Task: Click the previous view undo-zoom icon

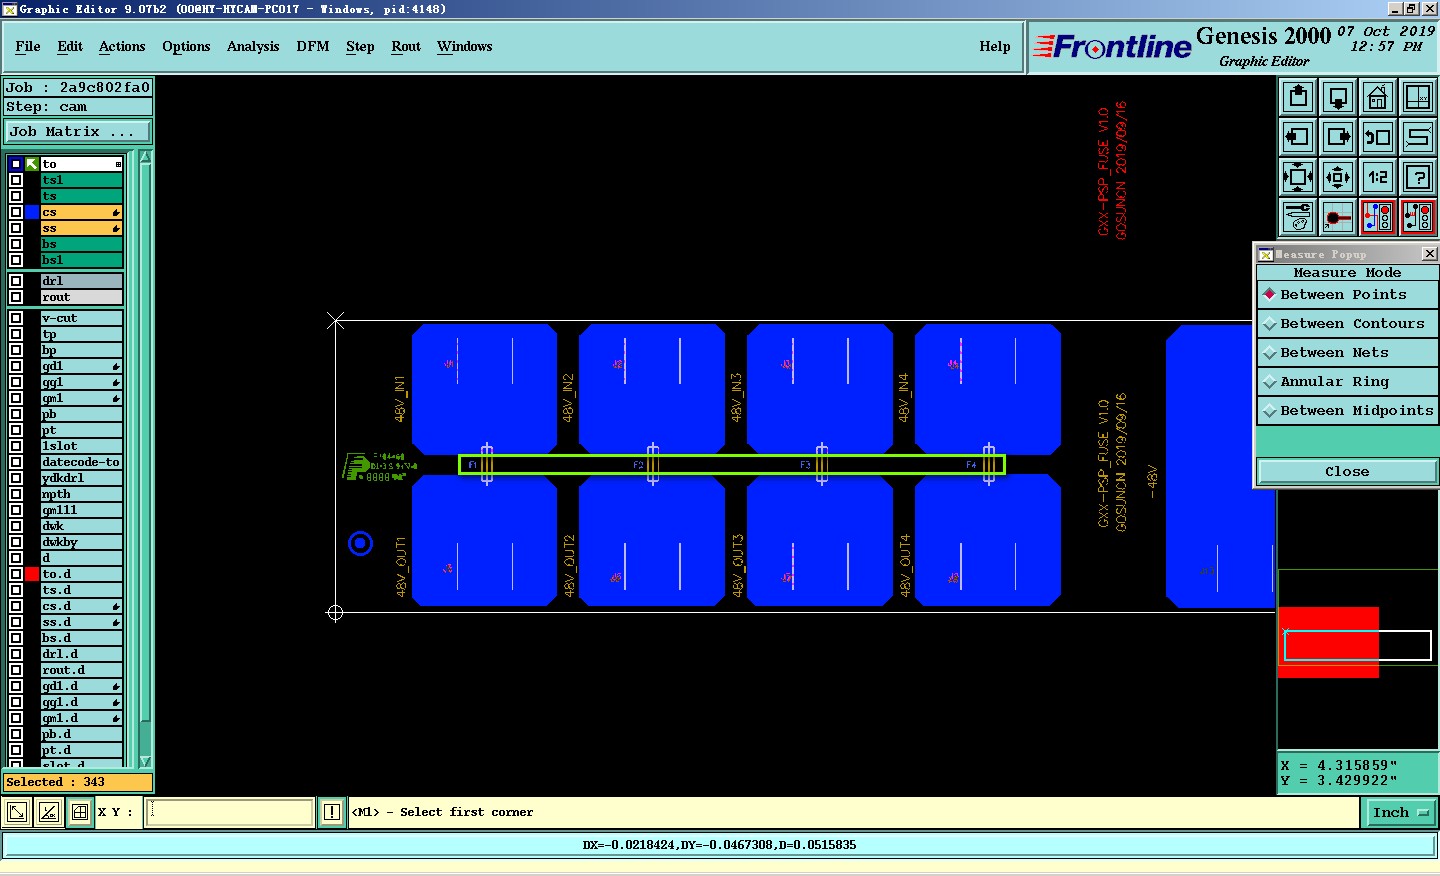Action: (1378, 137)
